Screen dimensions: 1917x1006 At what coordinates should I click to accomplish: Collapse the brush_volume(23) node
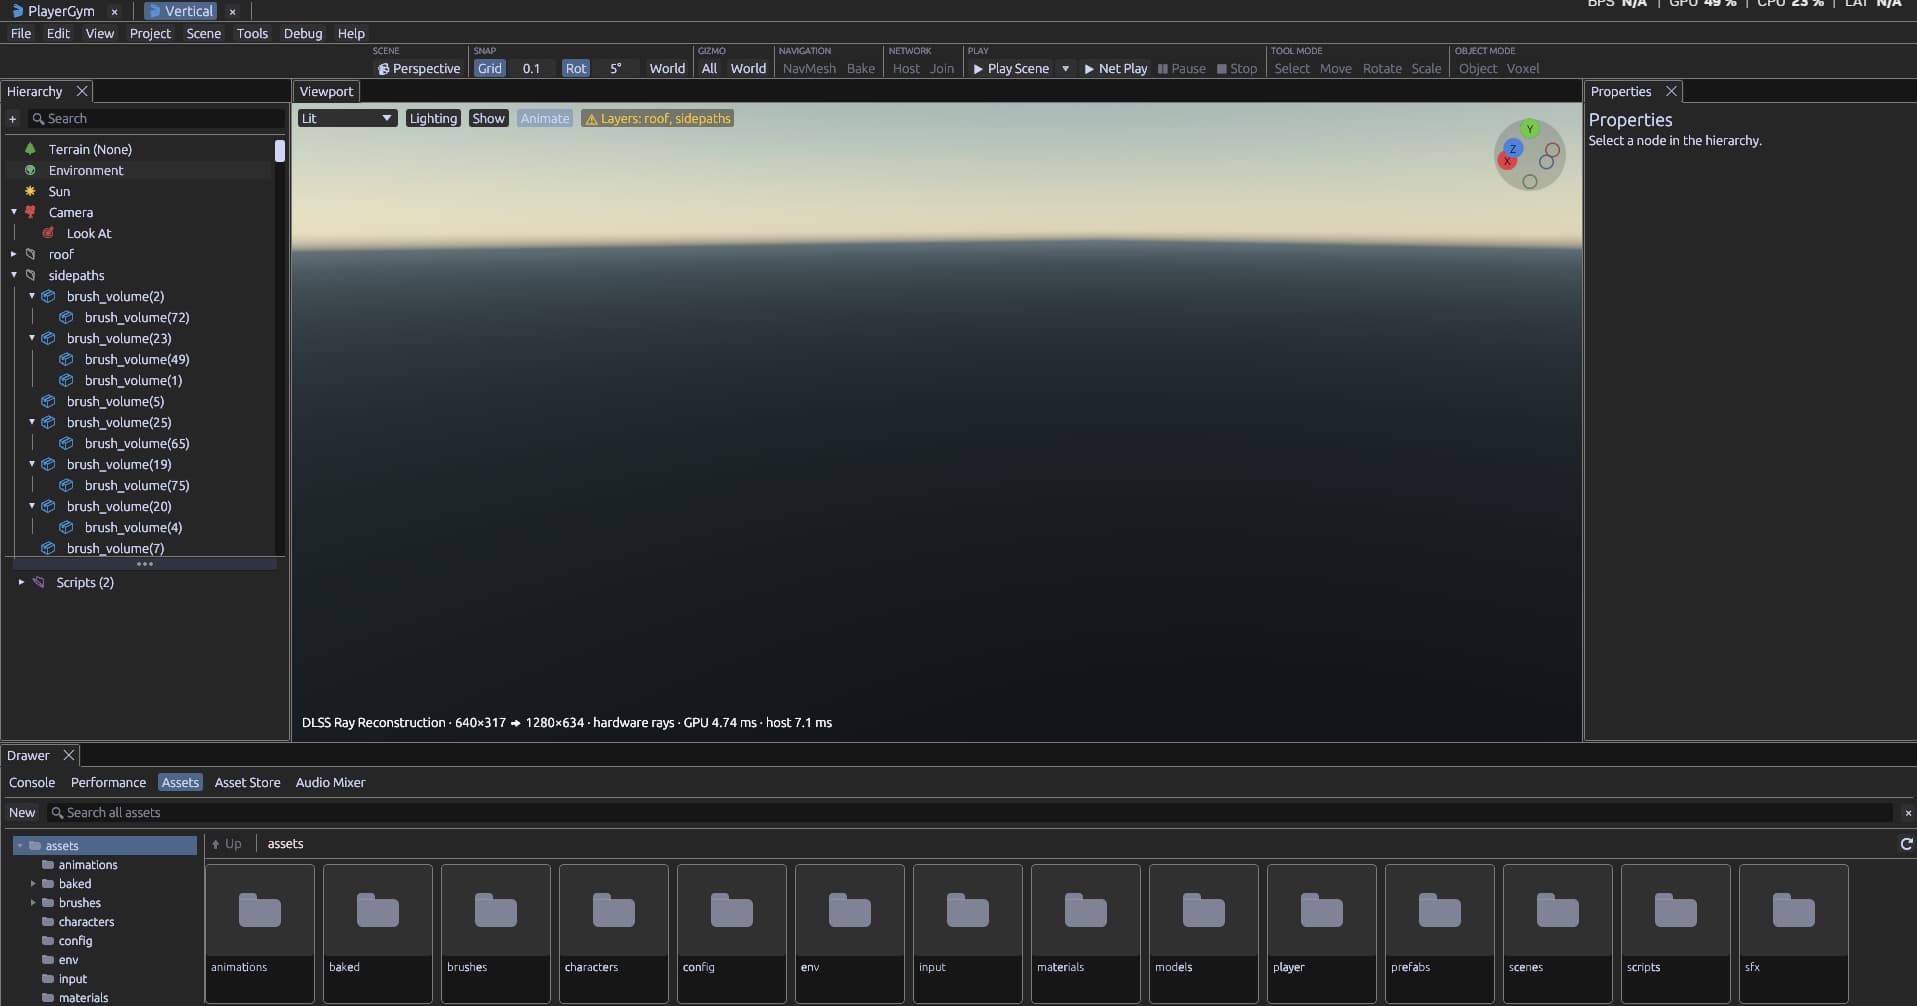tap(32, 338)
